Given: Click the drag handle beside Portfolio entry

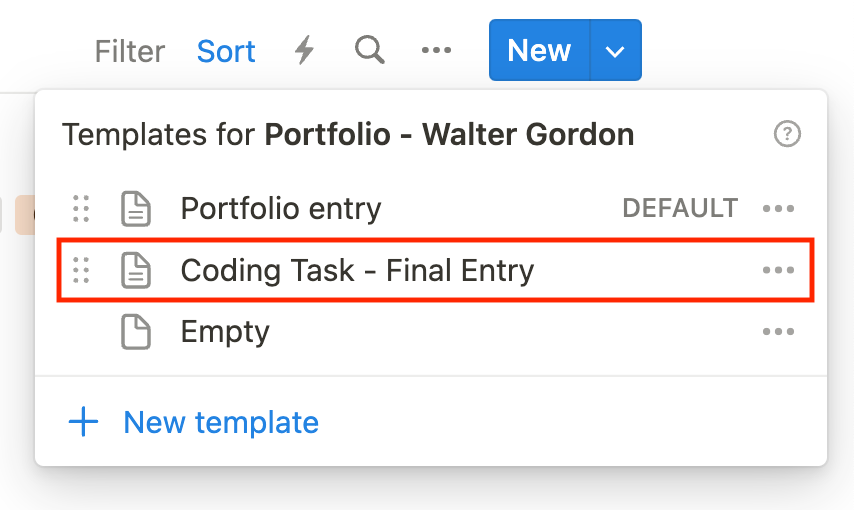Looking at the screenshot, I should point(82,209).
